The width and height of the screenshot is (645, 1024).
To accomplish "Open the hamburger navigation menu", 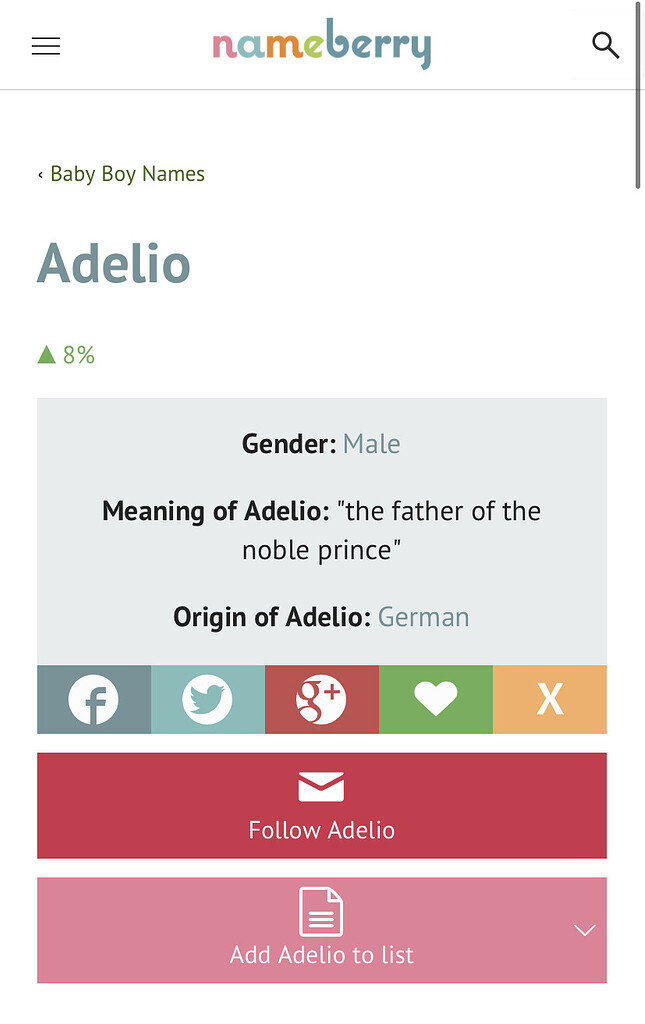I will (x=46, y=46).
